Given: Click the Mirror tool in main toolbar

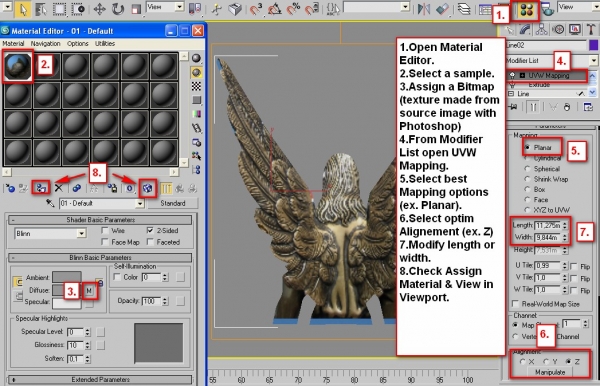Looking at the screenshot, I should pyautogui.click(x=424, y=9).
